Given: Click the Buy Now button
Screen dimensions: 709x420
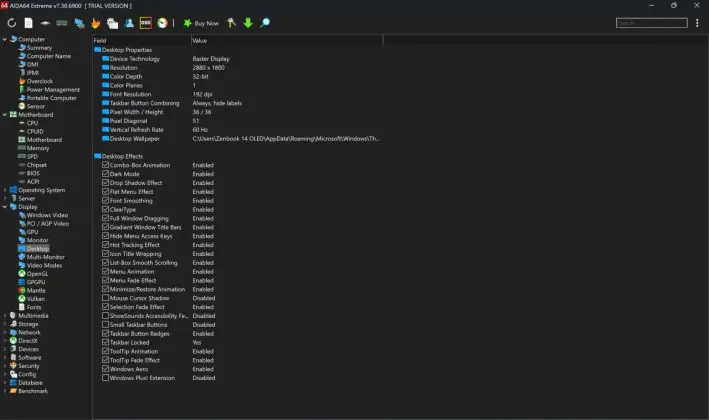Looking at the screenshot, I should tap(201, 23).
